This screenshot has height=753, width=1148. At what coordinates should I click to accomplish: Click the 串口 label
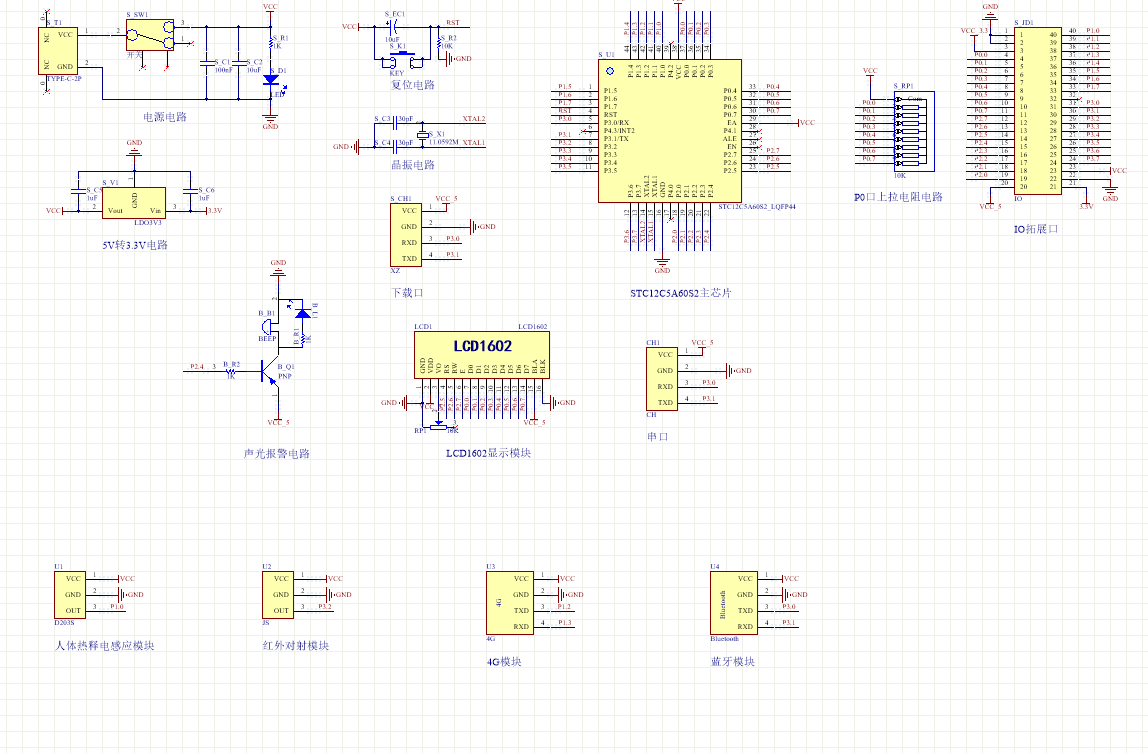(x=657, y=437)
